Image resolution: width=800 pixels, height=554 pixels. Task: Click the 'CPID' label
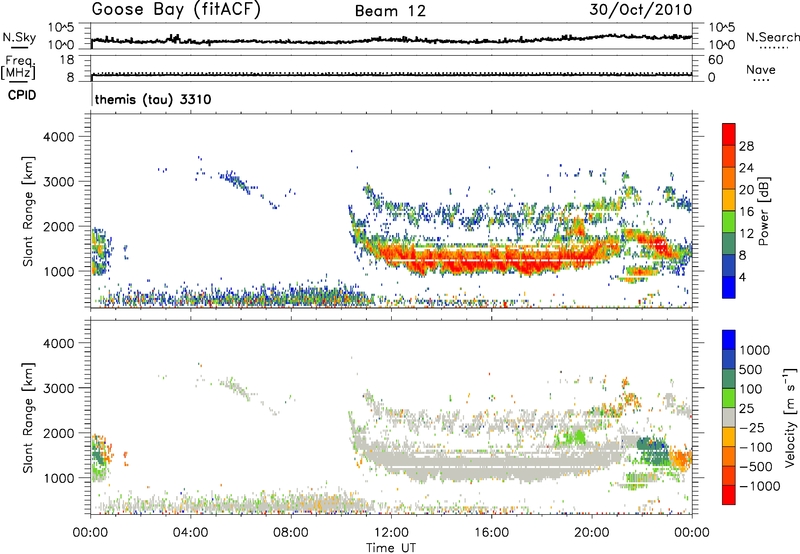click(22, 95)
